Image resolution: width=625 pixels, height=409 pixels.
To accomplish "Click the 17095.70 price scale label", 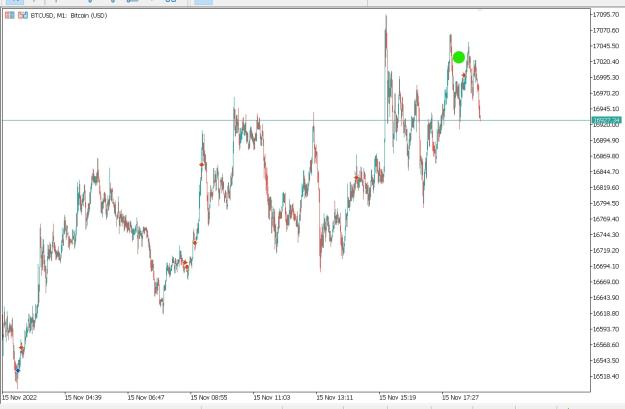I will (606, 14).
